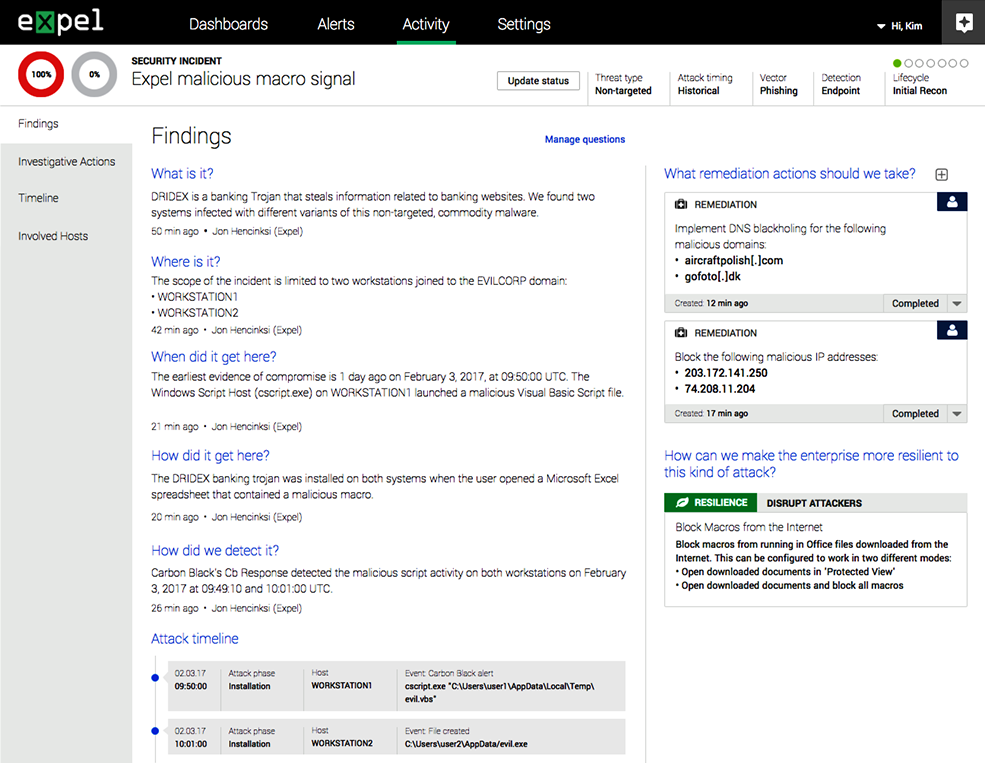Screen dimensions: 985x763
Task: Click medkit icon on DNS blackholing card
Action: coord(681,204)
